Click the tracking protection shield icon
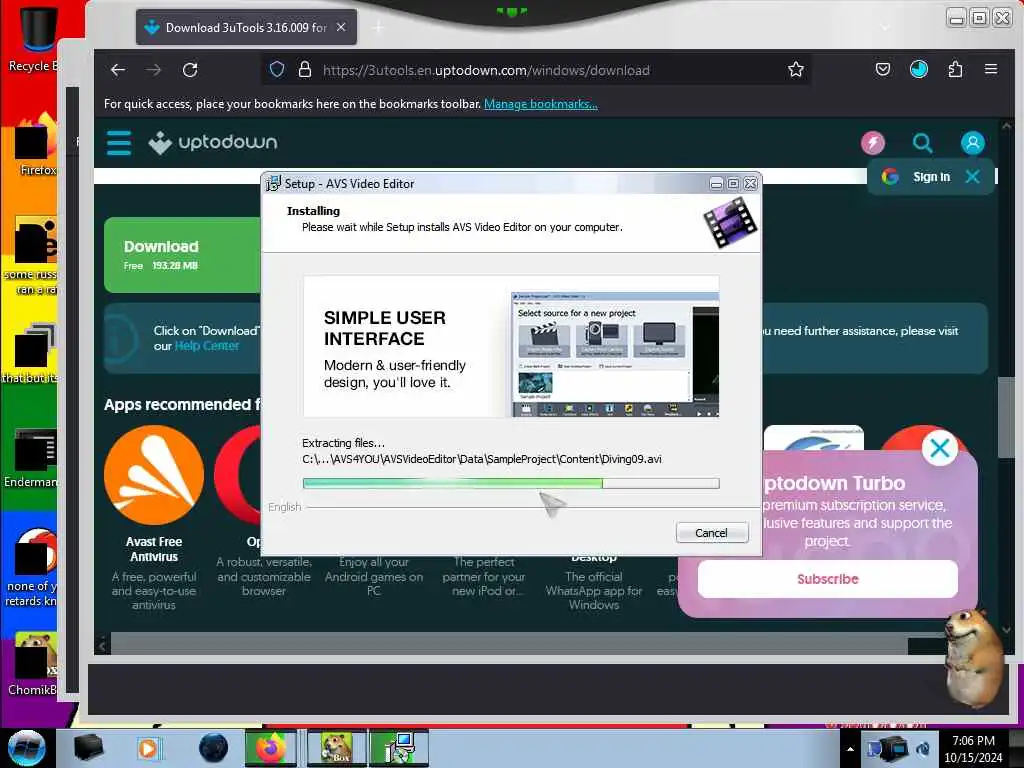Screen dimensions: 1024x768 pos(277,69)
